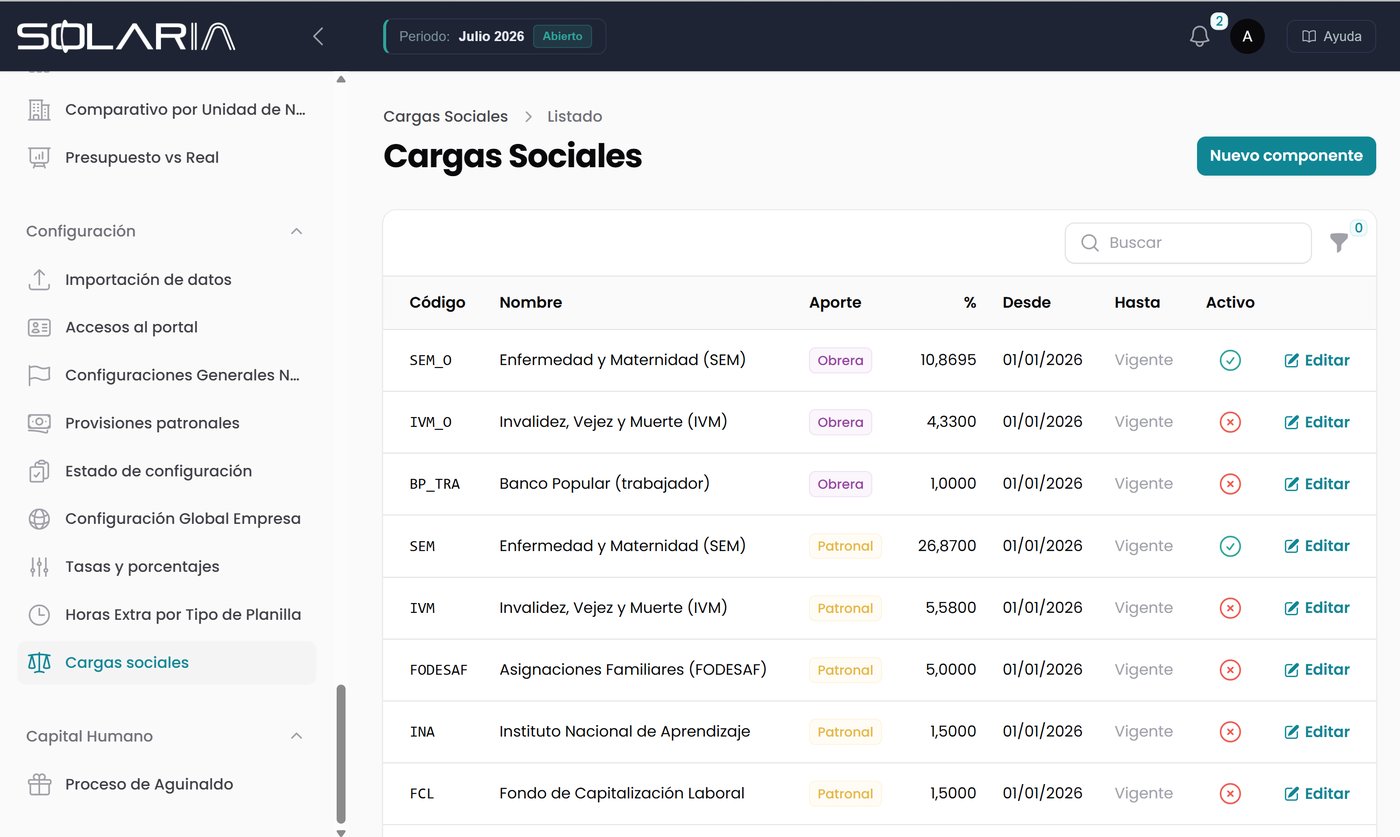Toggle active status for patronal IVM row
This screenshot has width=1400, height=837.
1230,608
